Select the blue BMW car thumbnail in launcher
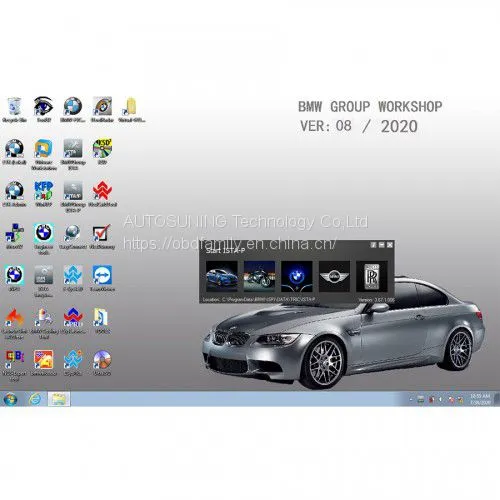 pyautogui.click(x=222, y=277)
